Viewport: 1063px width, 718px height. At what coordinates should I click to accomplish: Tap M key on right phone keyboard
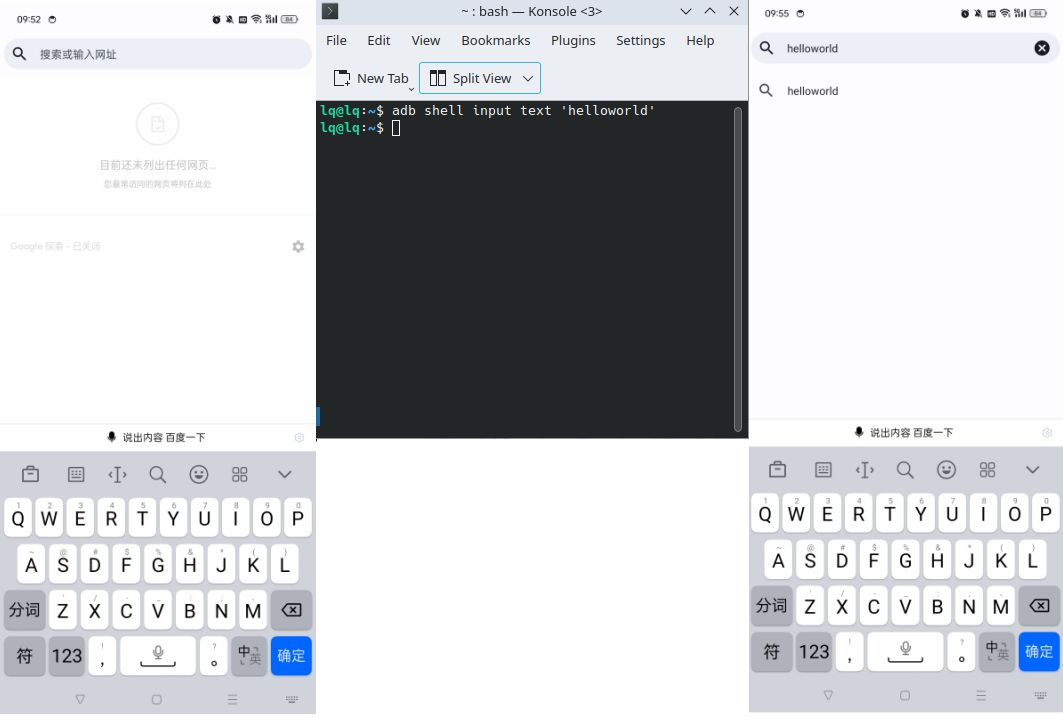[1001, 605]
